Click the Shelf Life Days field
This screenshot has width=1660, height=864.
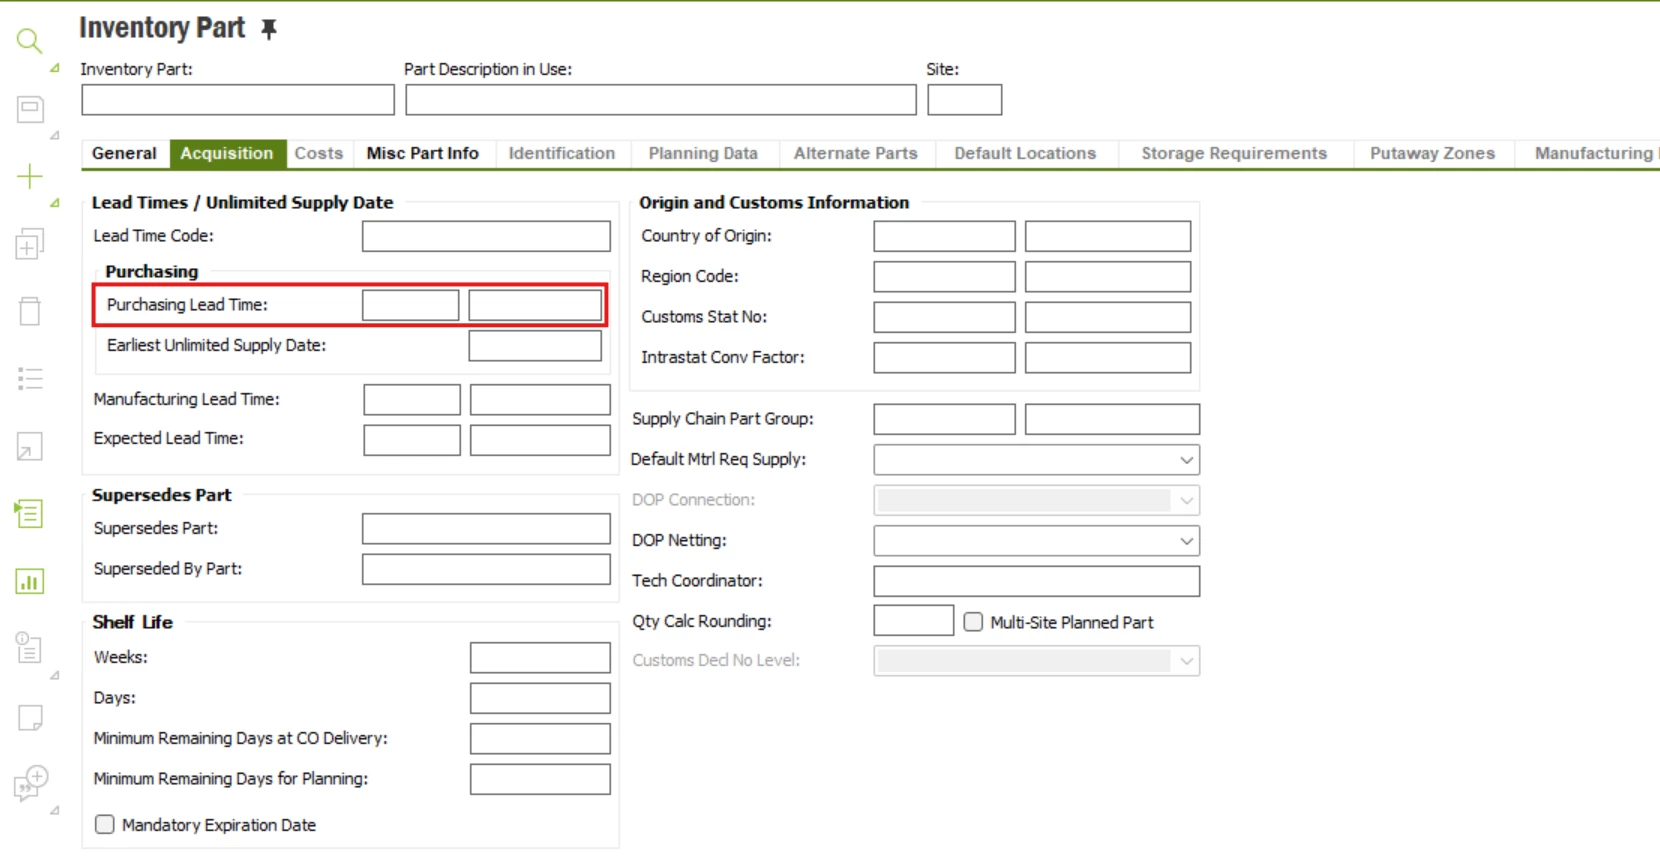(x=540, y=698)
